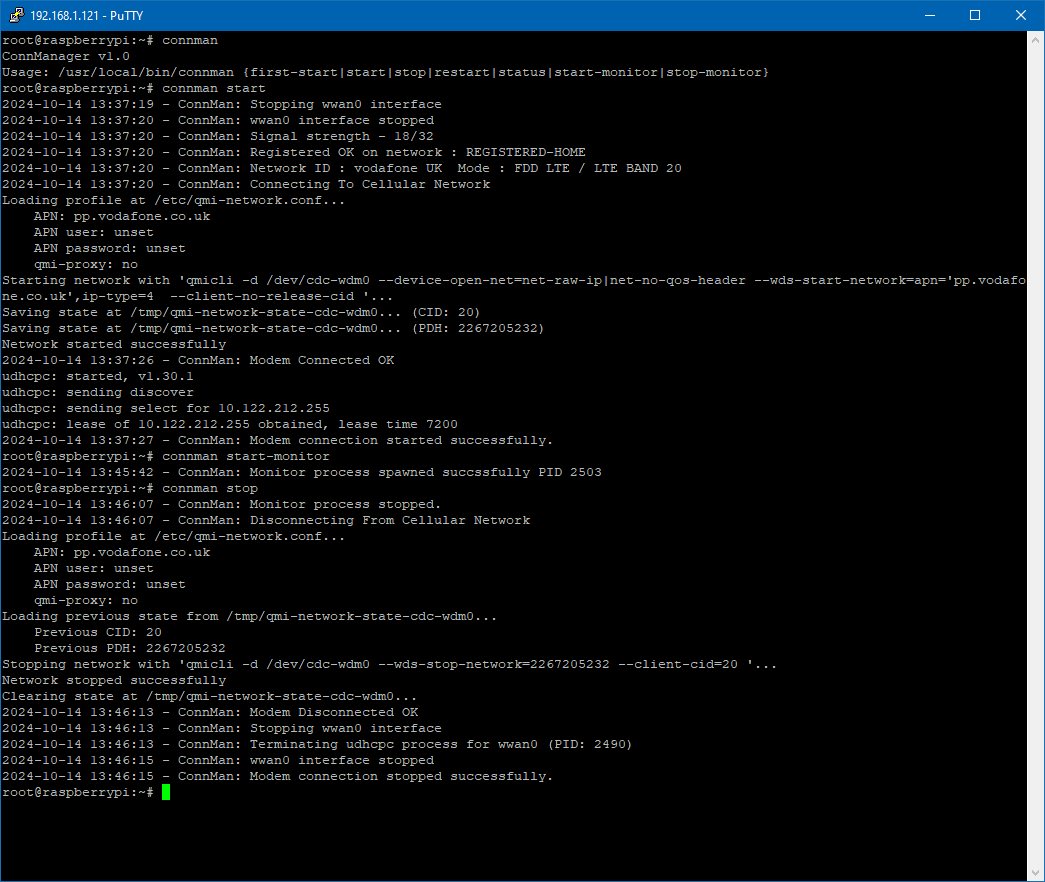1045x882 pixels.
Task: Click the last root@raspberrypi prompt
Action: (x=78, y=792)
